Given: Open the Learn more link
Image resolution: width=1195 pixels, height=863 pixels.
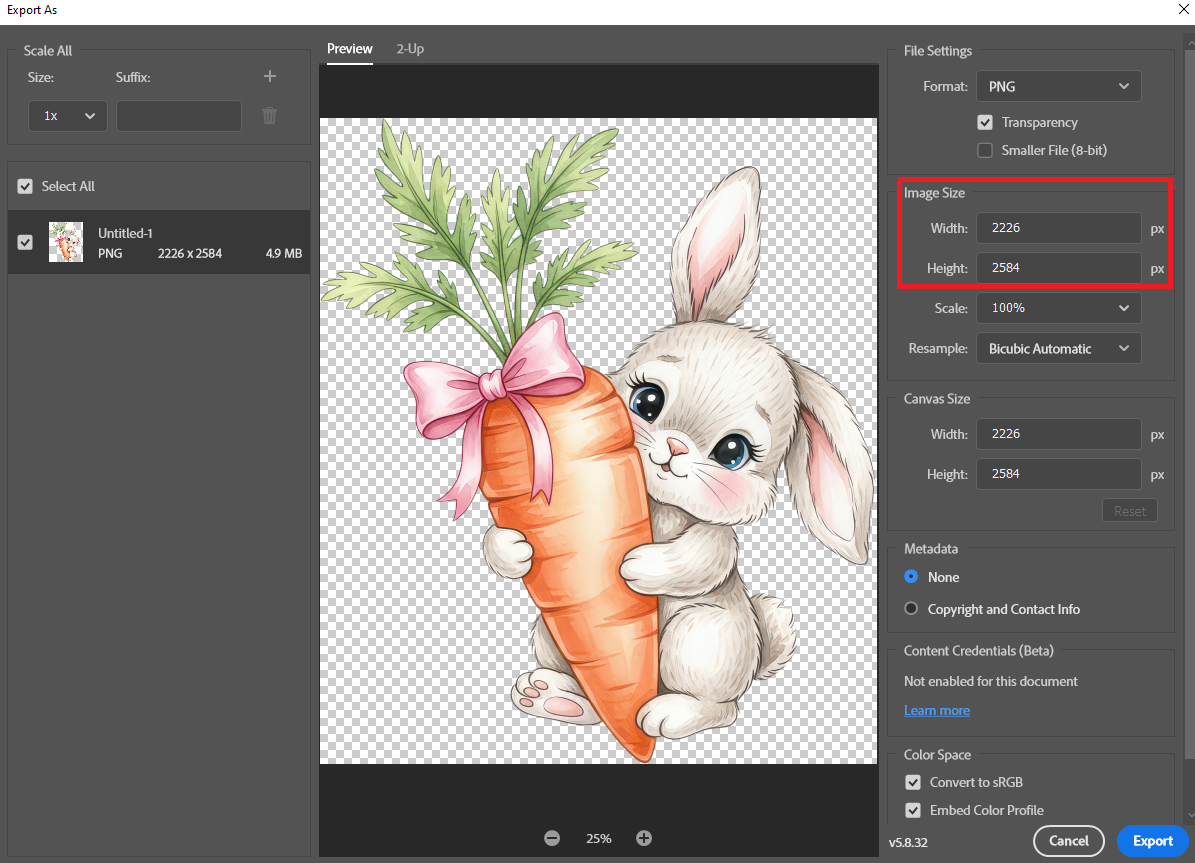Looking at the screenshot, I should [936, 710].
